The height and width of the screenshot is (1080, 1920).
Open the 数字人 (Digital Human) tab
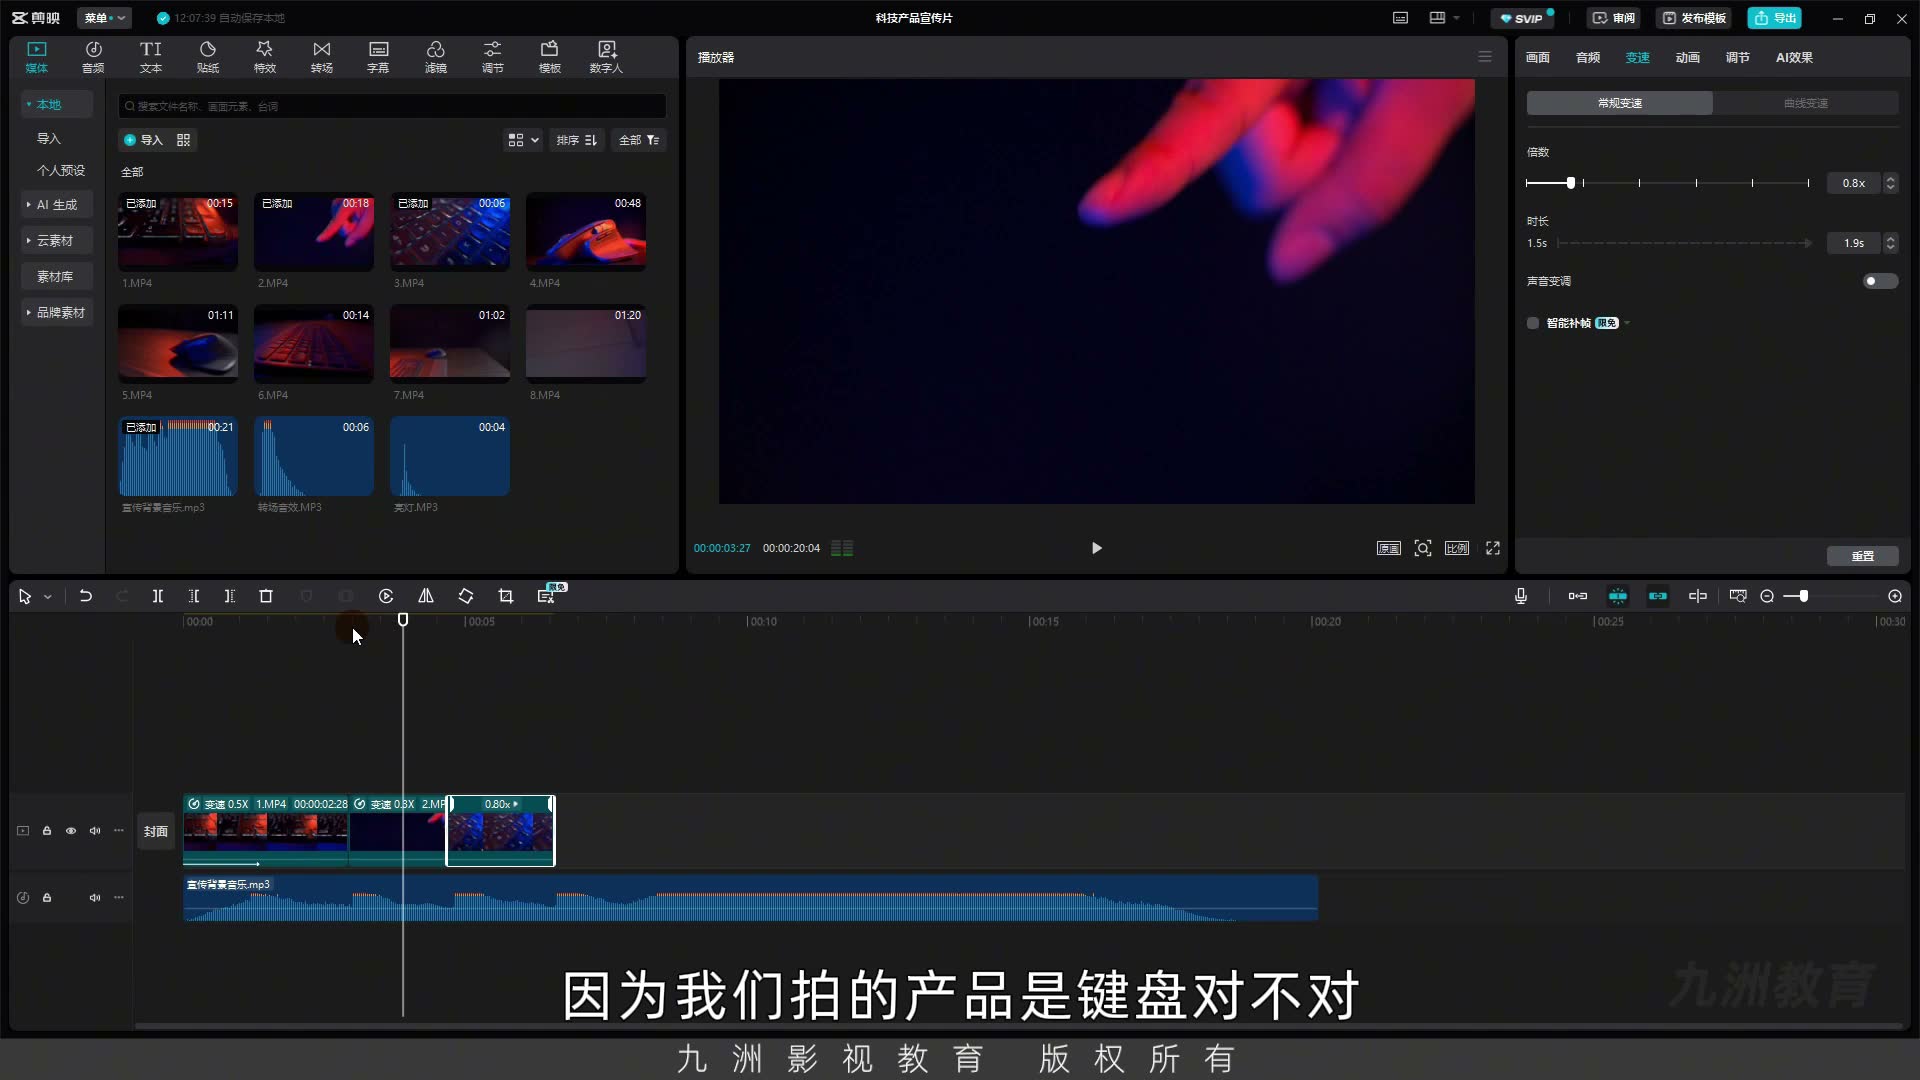[606, 57]
